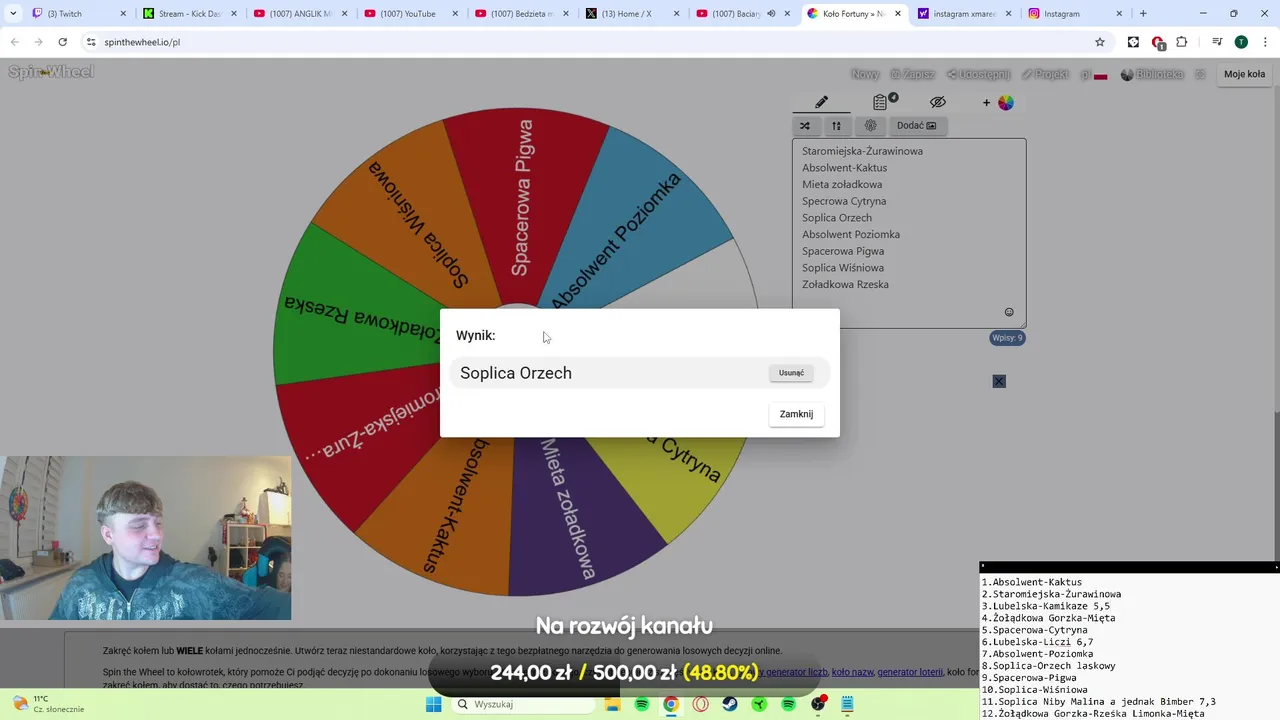Viewport: 1280px width, 720px height.
Task: Remove result with the Usuń button
Action: tap(791, 373)
